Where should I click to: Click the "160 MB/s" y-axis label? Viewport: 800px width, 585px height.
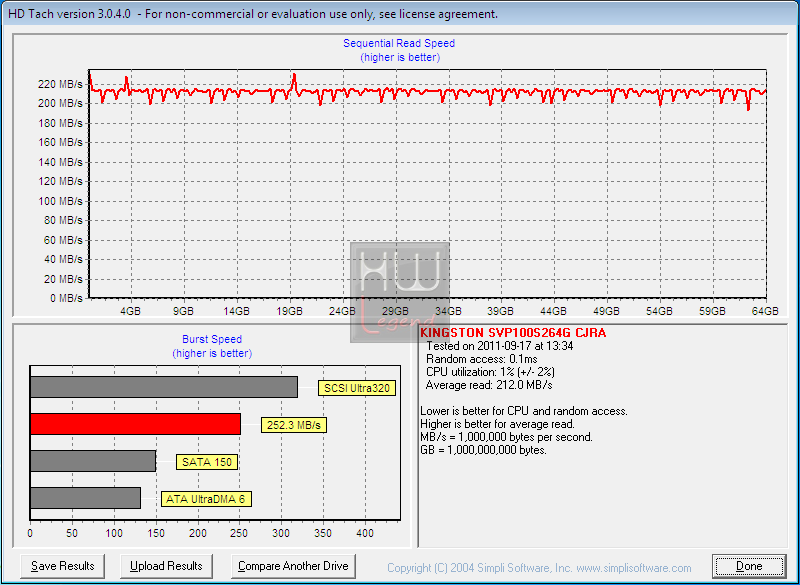click(x=60, y=142)
